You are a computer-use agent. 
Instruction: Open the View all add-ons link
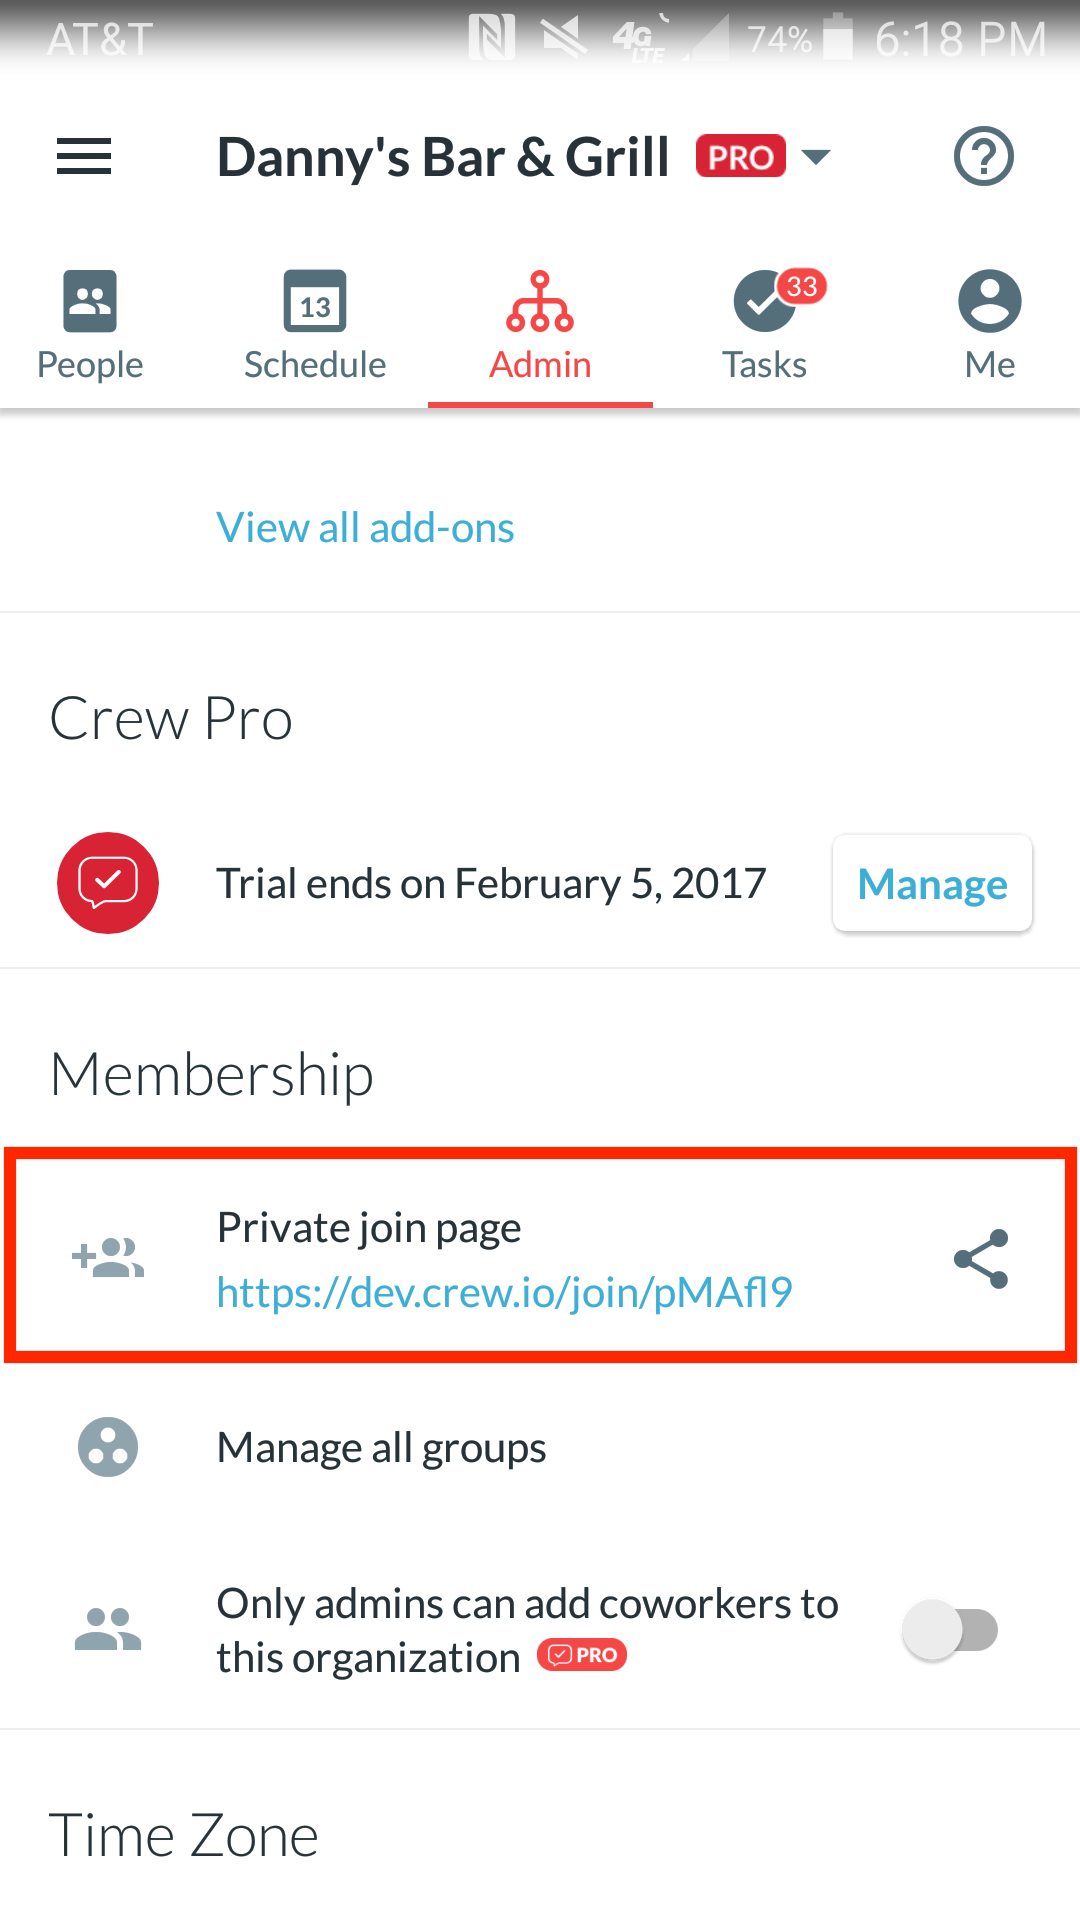[365, 527]
